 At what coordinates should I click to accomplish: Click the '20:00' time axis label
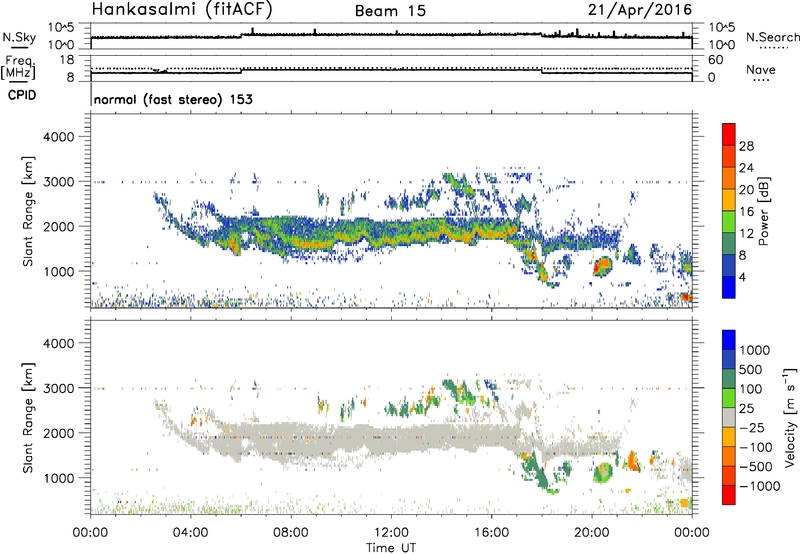coord(591,533)
